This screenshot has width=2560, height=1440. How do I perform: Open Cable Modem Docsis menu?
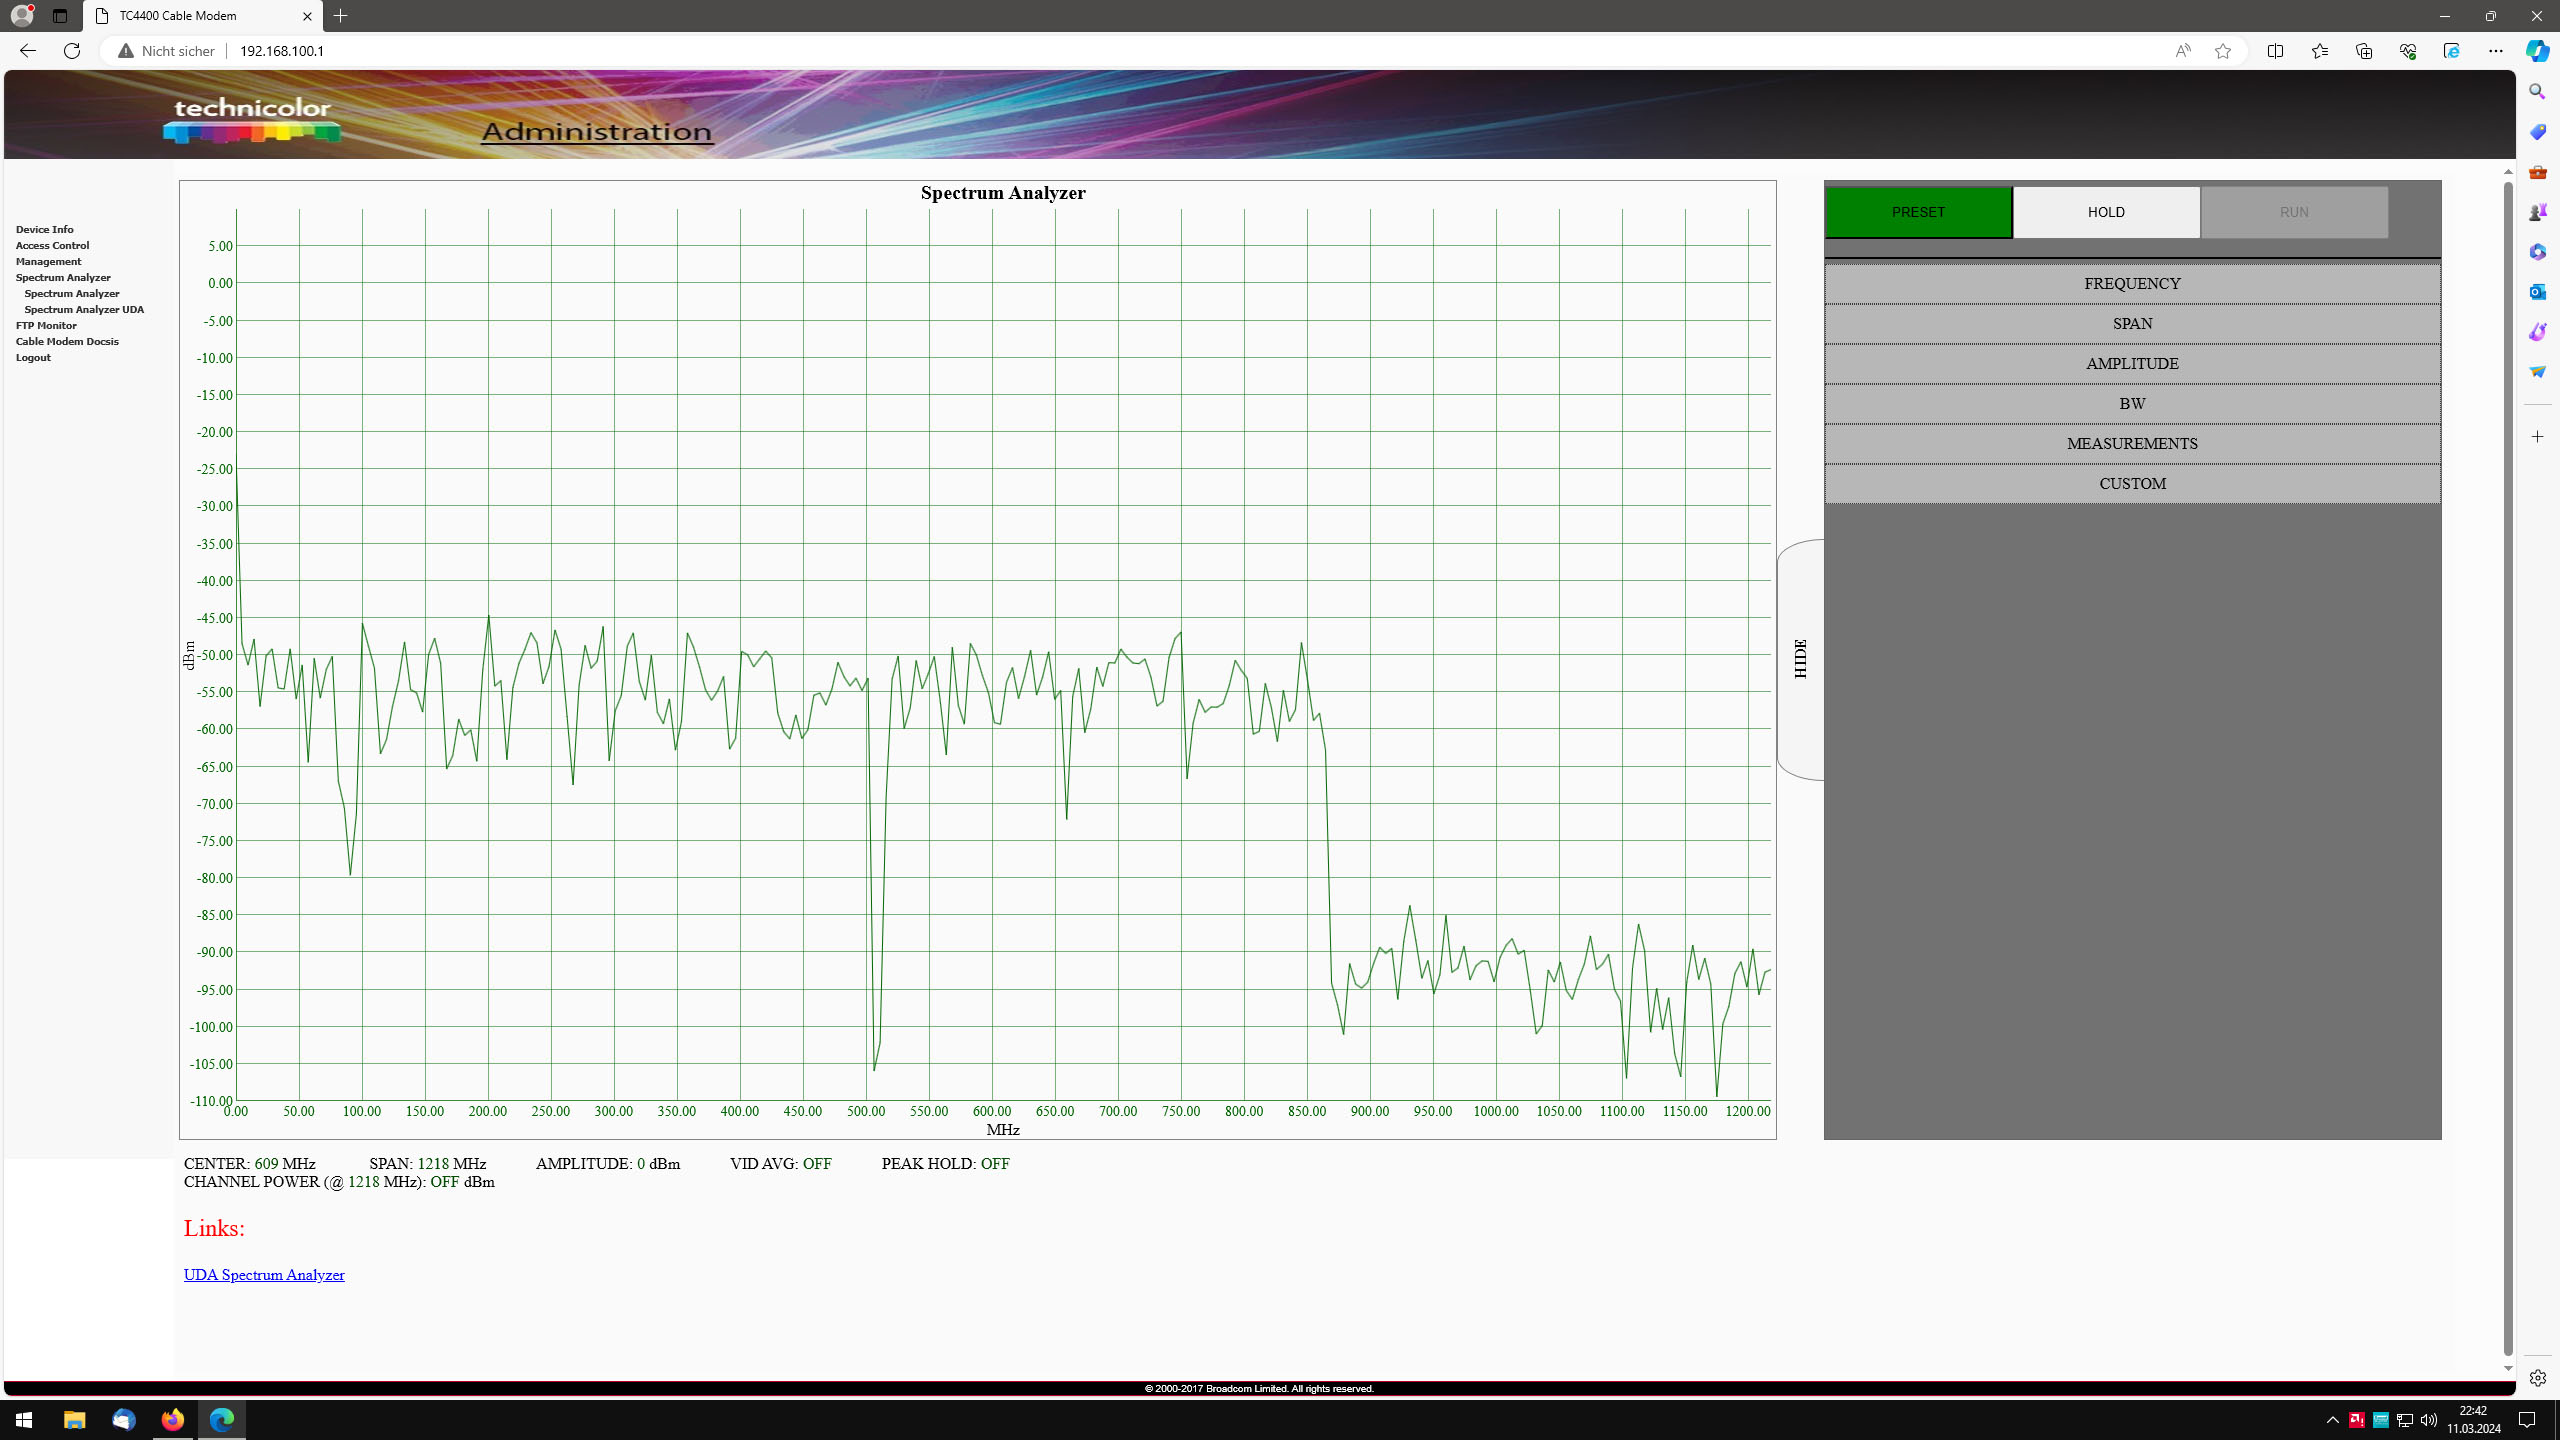pyautogui.click(x=67, y=342)
